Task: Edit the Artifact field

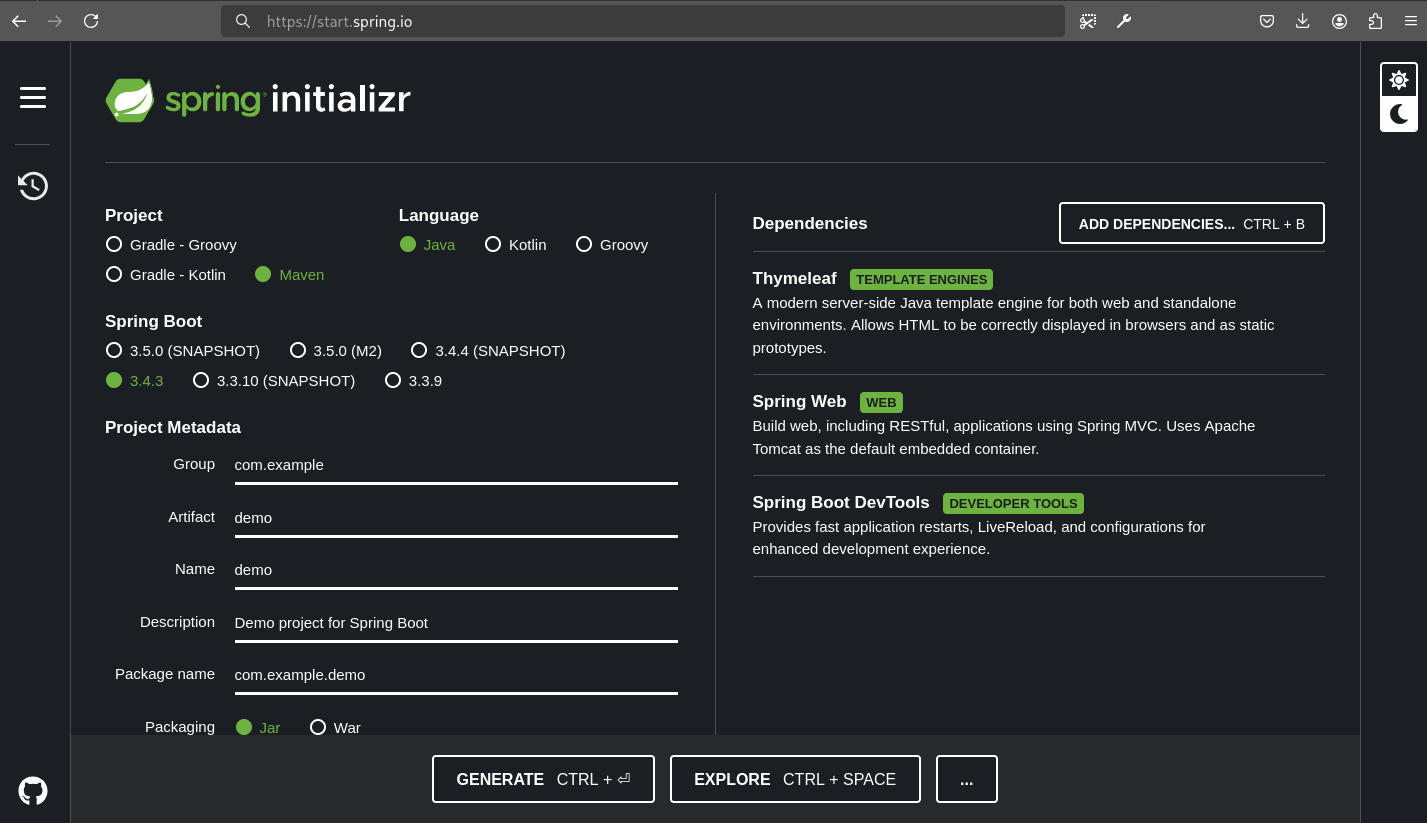Action: pos(456,518)
